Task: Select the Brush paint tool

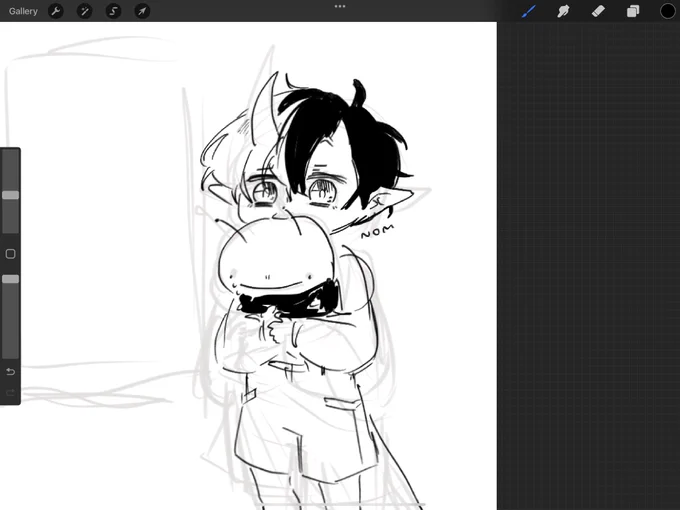Action: click(529, 11)
